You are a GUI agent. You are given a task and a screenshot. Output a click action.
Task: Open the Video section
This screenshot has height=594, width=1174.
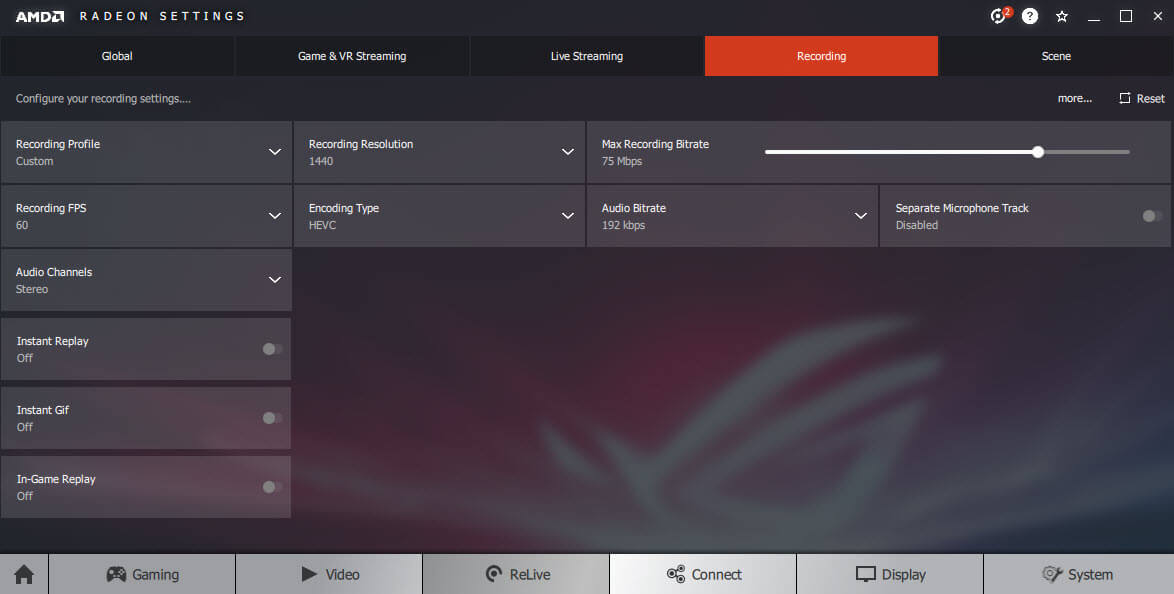(329, 575)
